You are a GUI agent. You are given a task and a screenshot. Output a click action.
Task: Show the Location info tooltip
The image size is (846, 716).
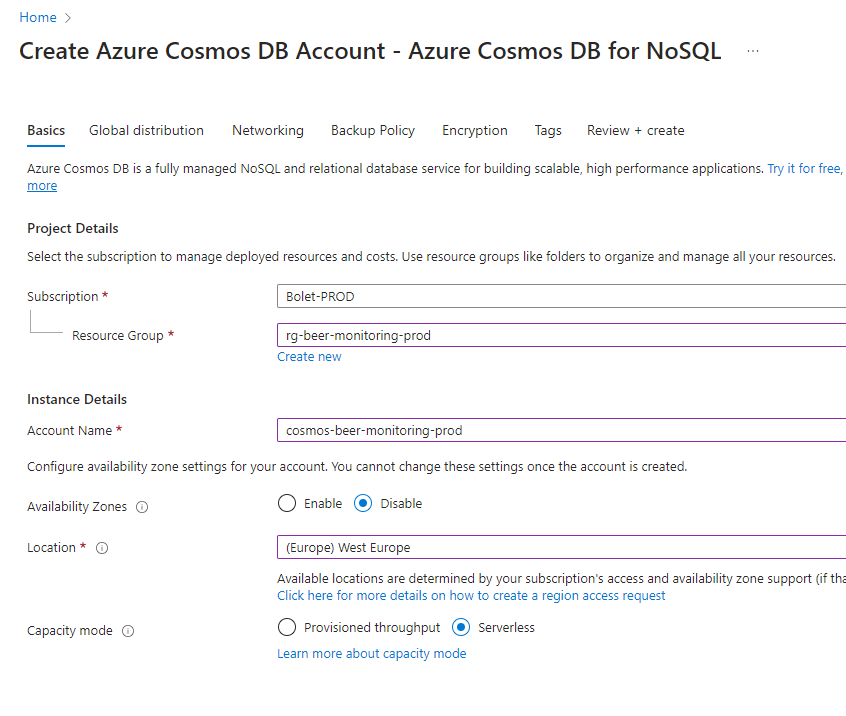(x=102, y=548)
